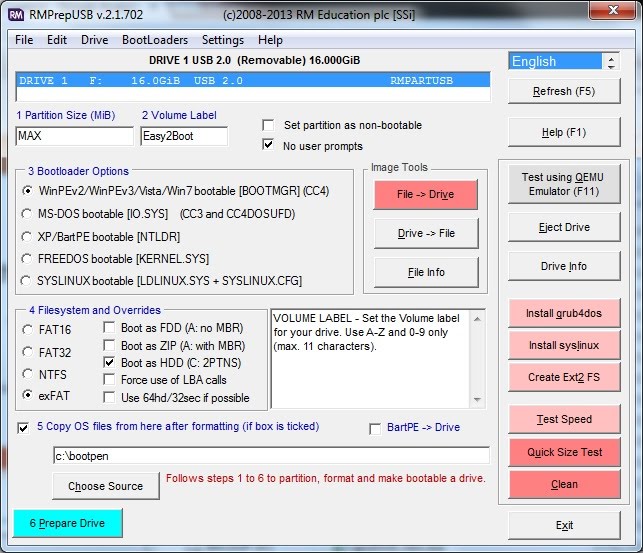The height and width of the screenshot is (553, 643).
Task: Choose the NTFS filesystem radio button
Action: point(28,375)
